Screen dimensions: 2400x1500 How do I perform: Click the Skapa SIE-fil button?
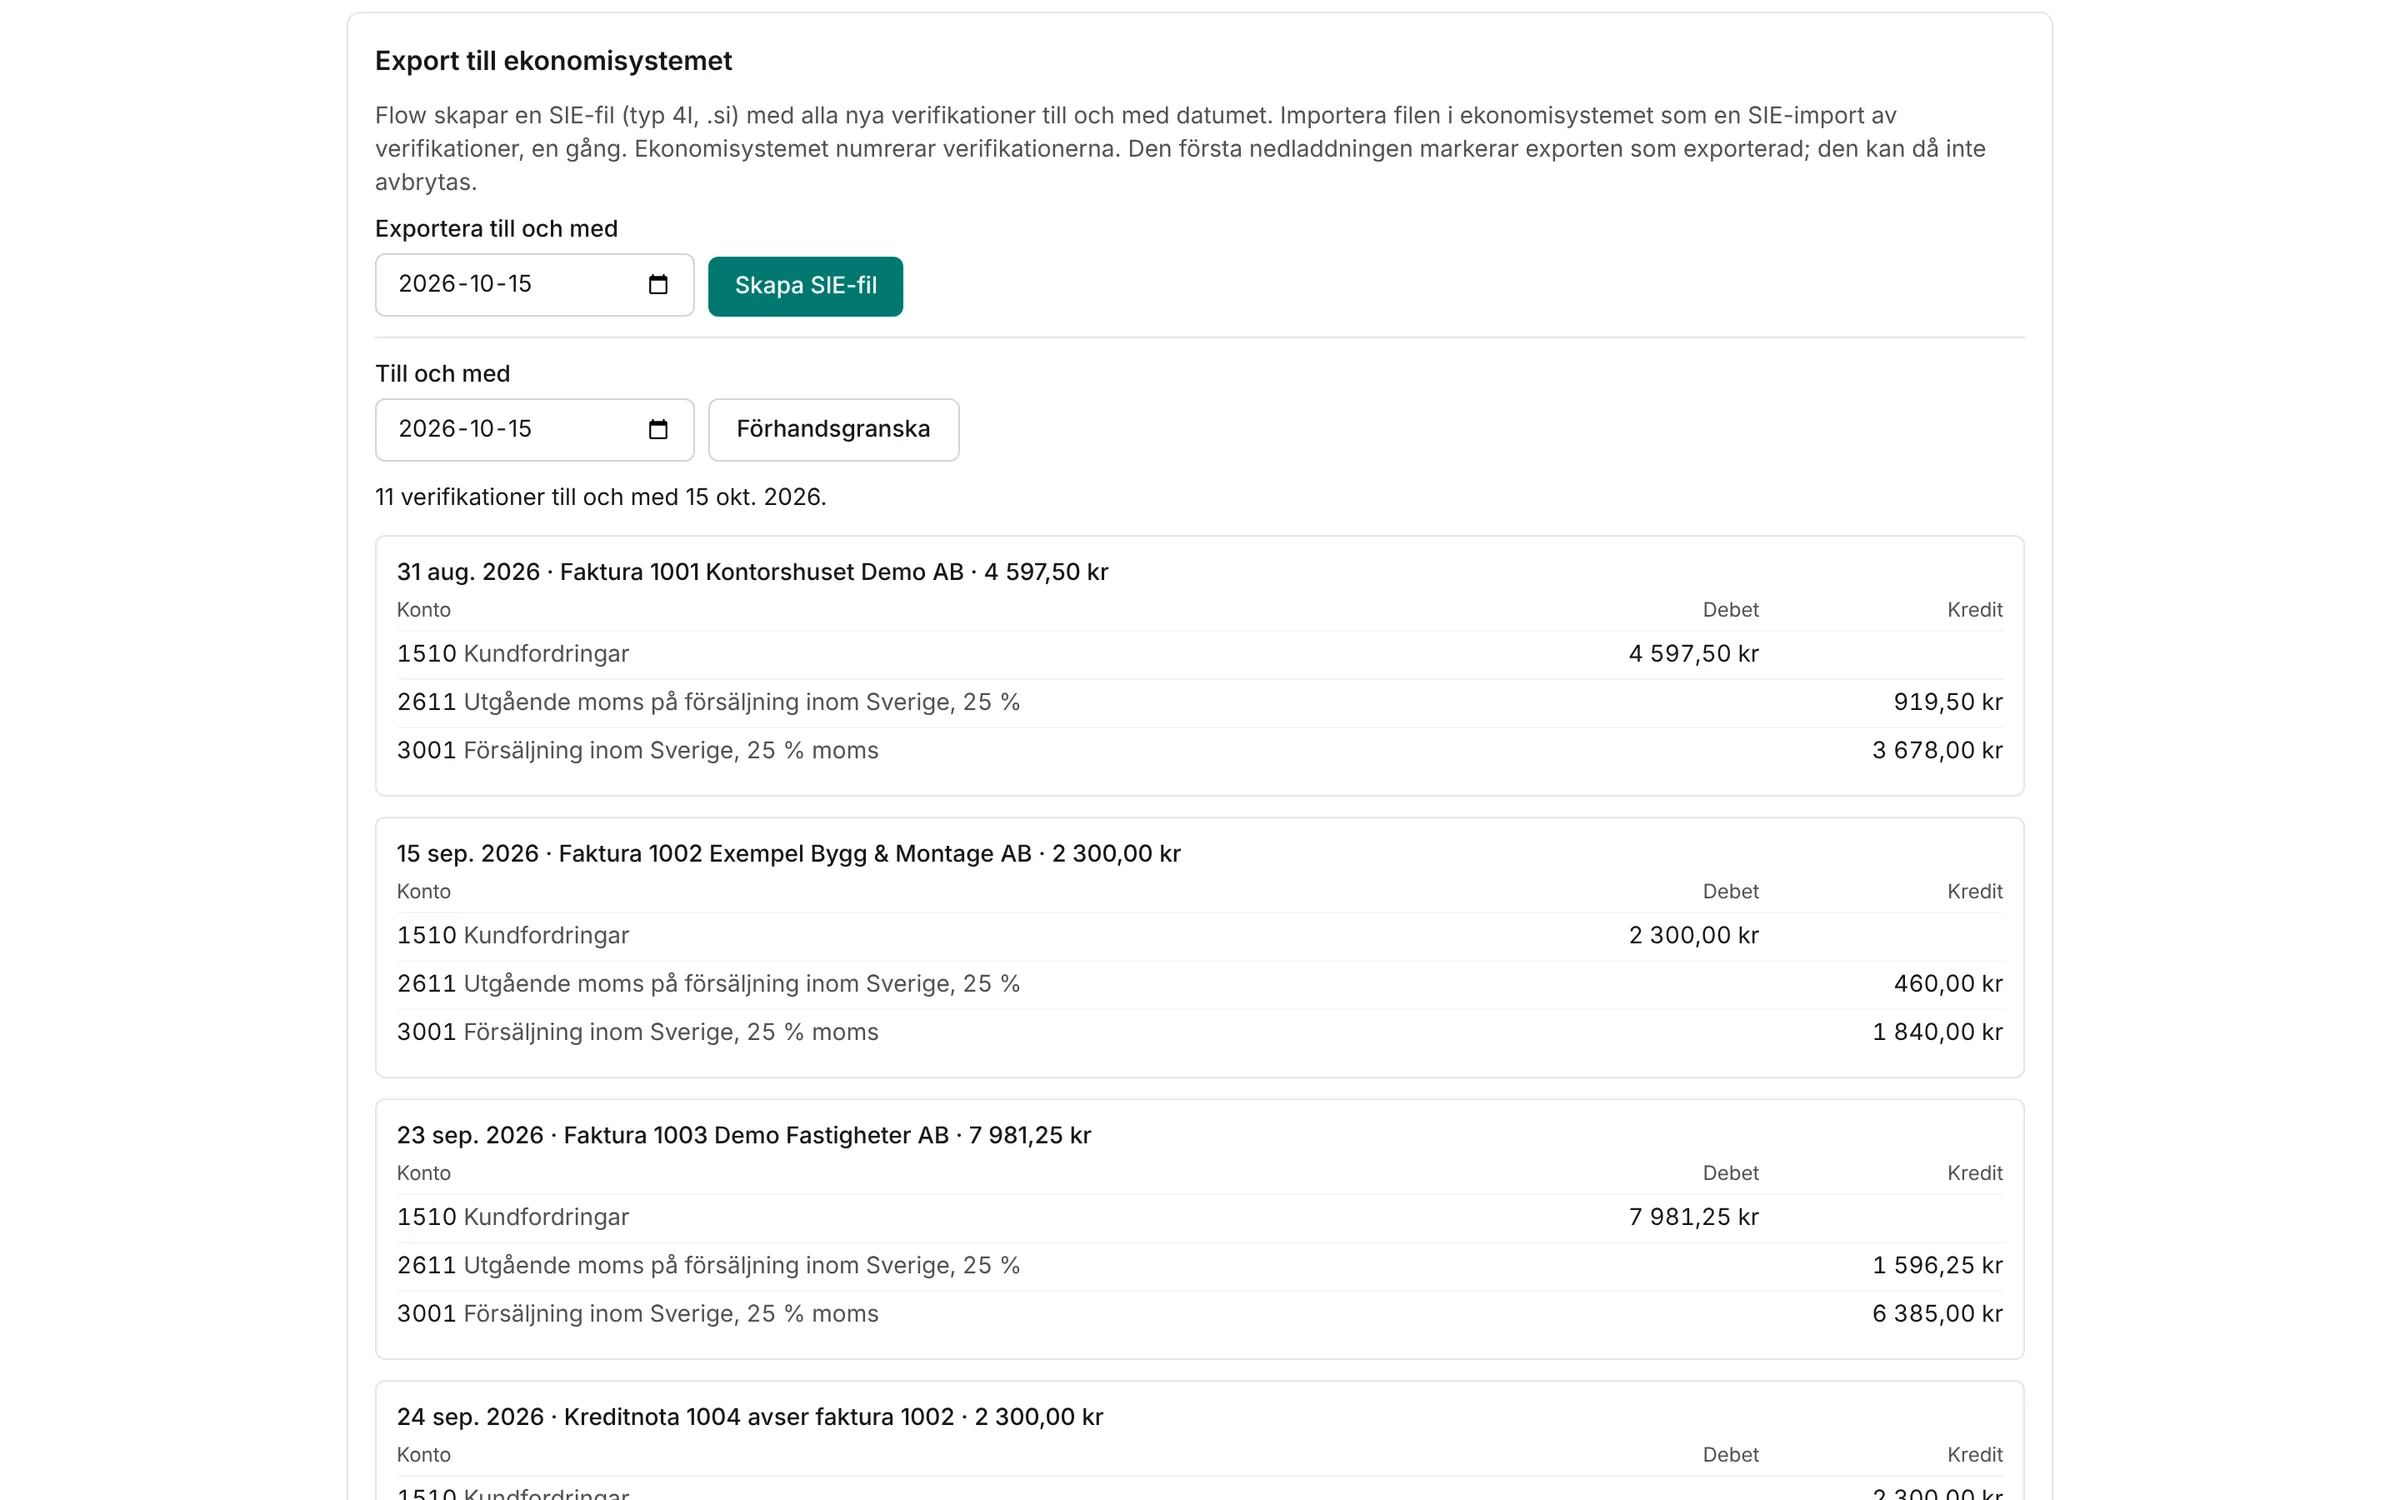(805, 286)
